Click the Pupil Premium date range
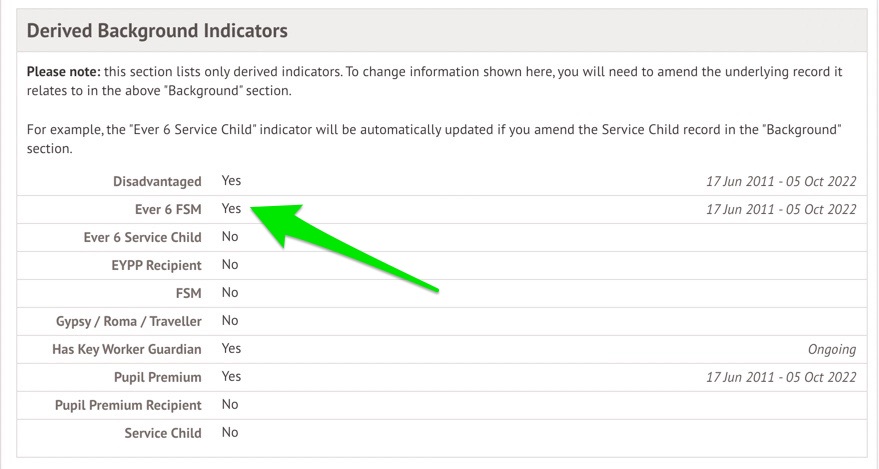 (x=780, y=378)
